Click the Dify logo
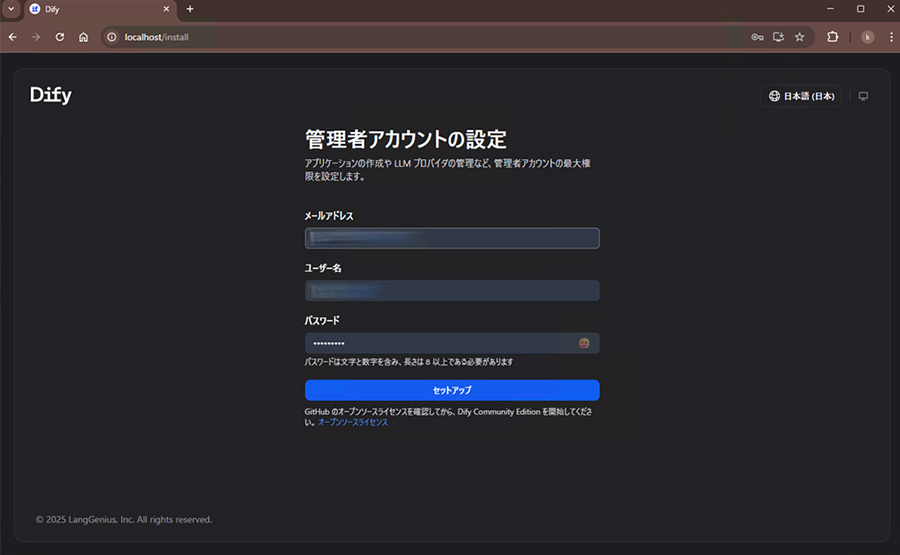This screenshot has height=555, width=900. (50, 96)
